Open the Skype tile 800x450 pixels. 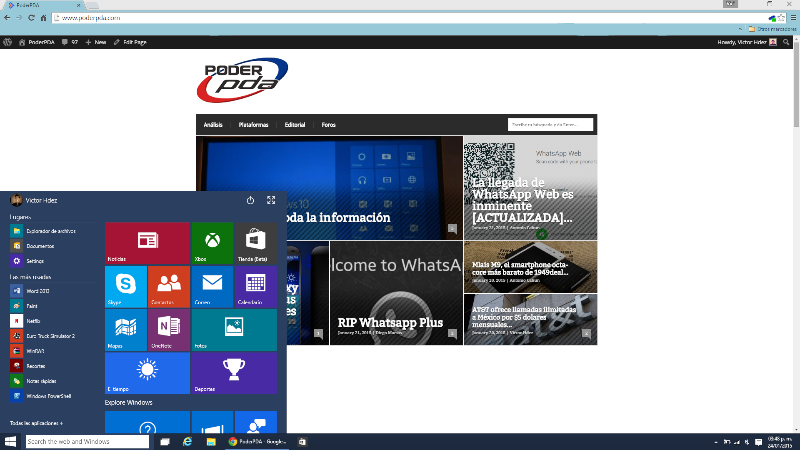click(x=126, y=286)
